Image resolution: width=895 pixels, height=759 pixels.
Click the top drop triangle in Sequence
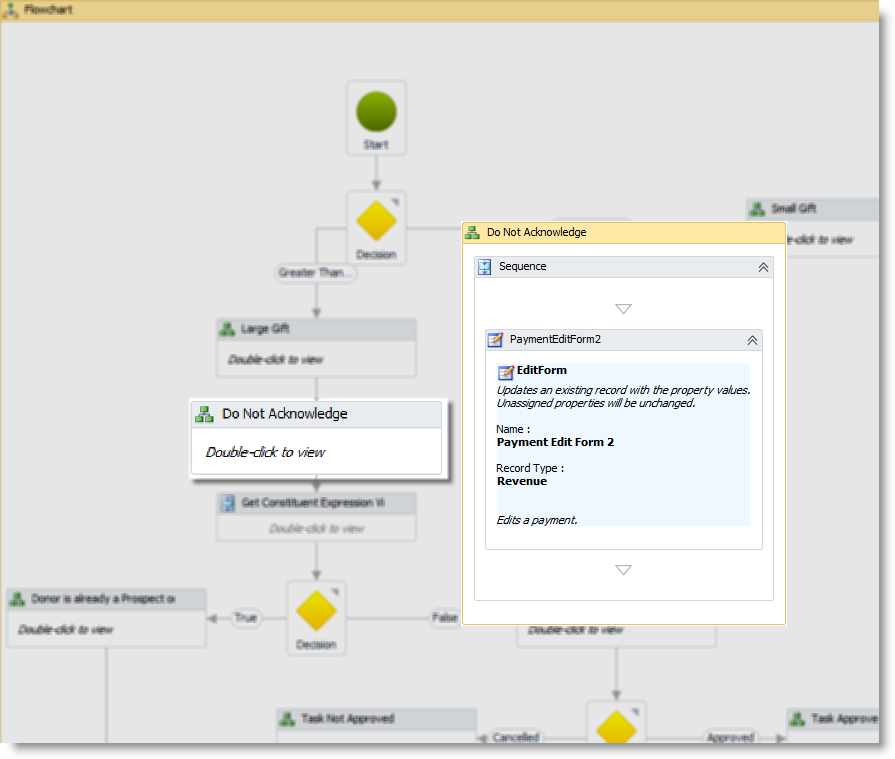623,309
